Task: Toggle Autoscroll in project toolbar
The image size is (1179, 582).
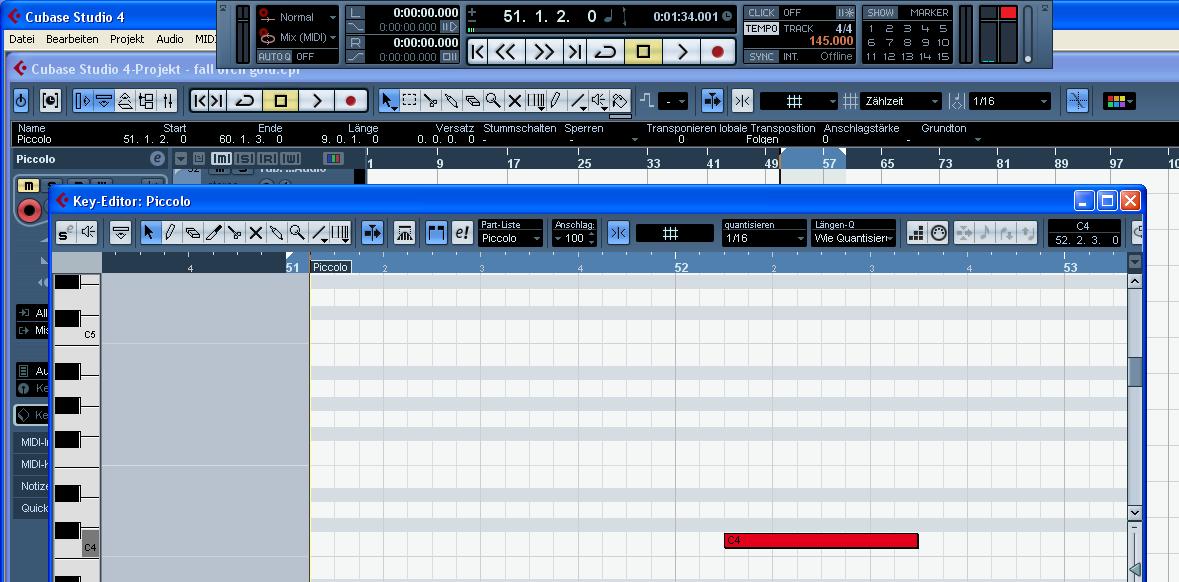Action: pyautogui.click(x=711, y=100)
